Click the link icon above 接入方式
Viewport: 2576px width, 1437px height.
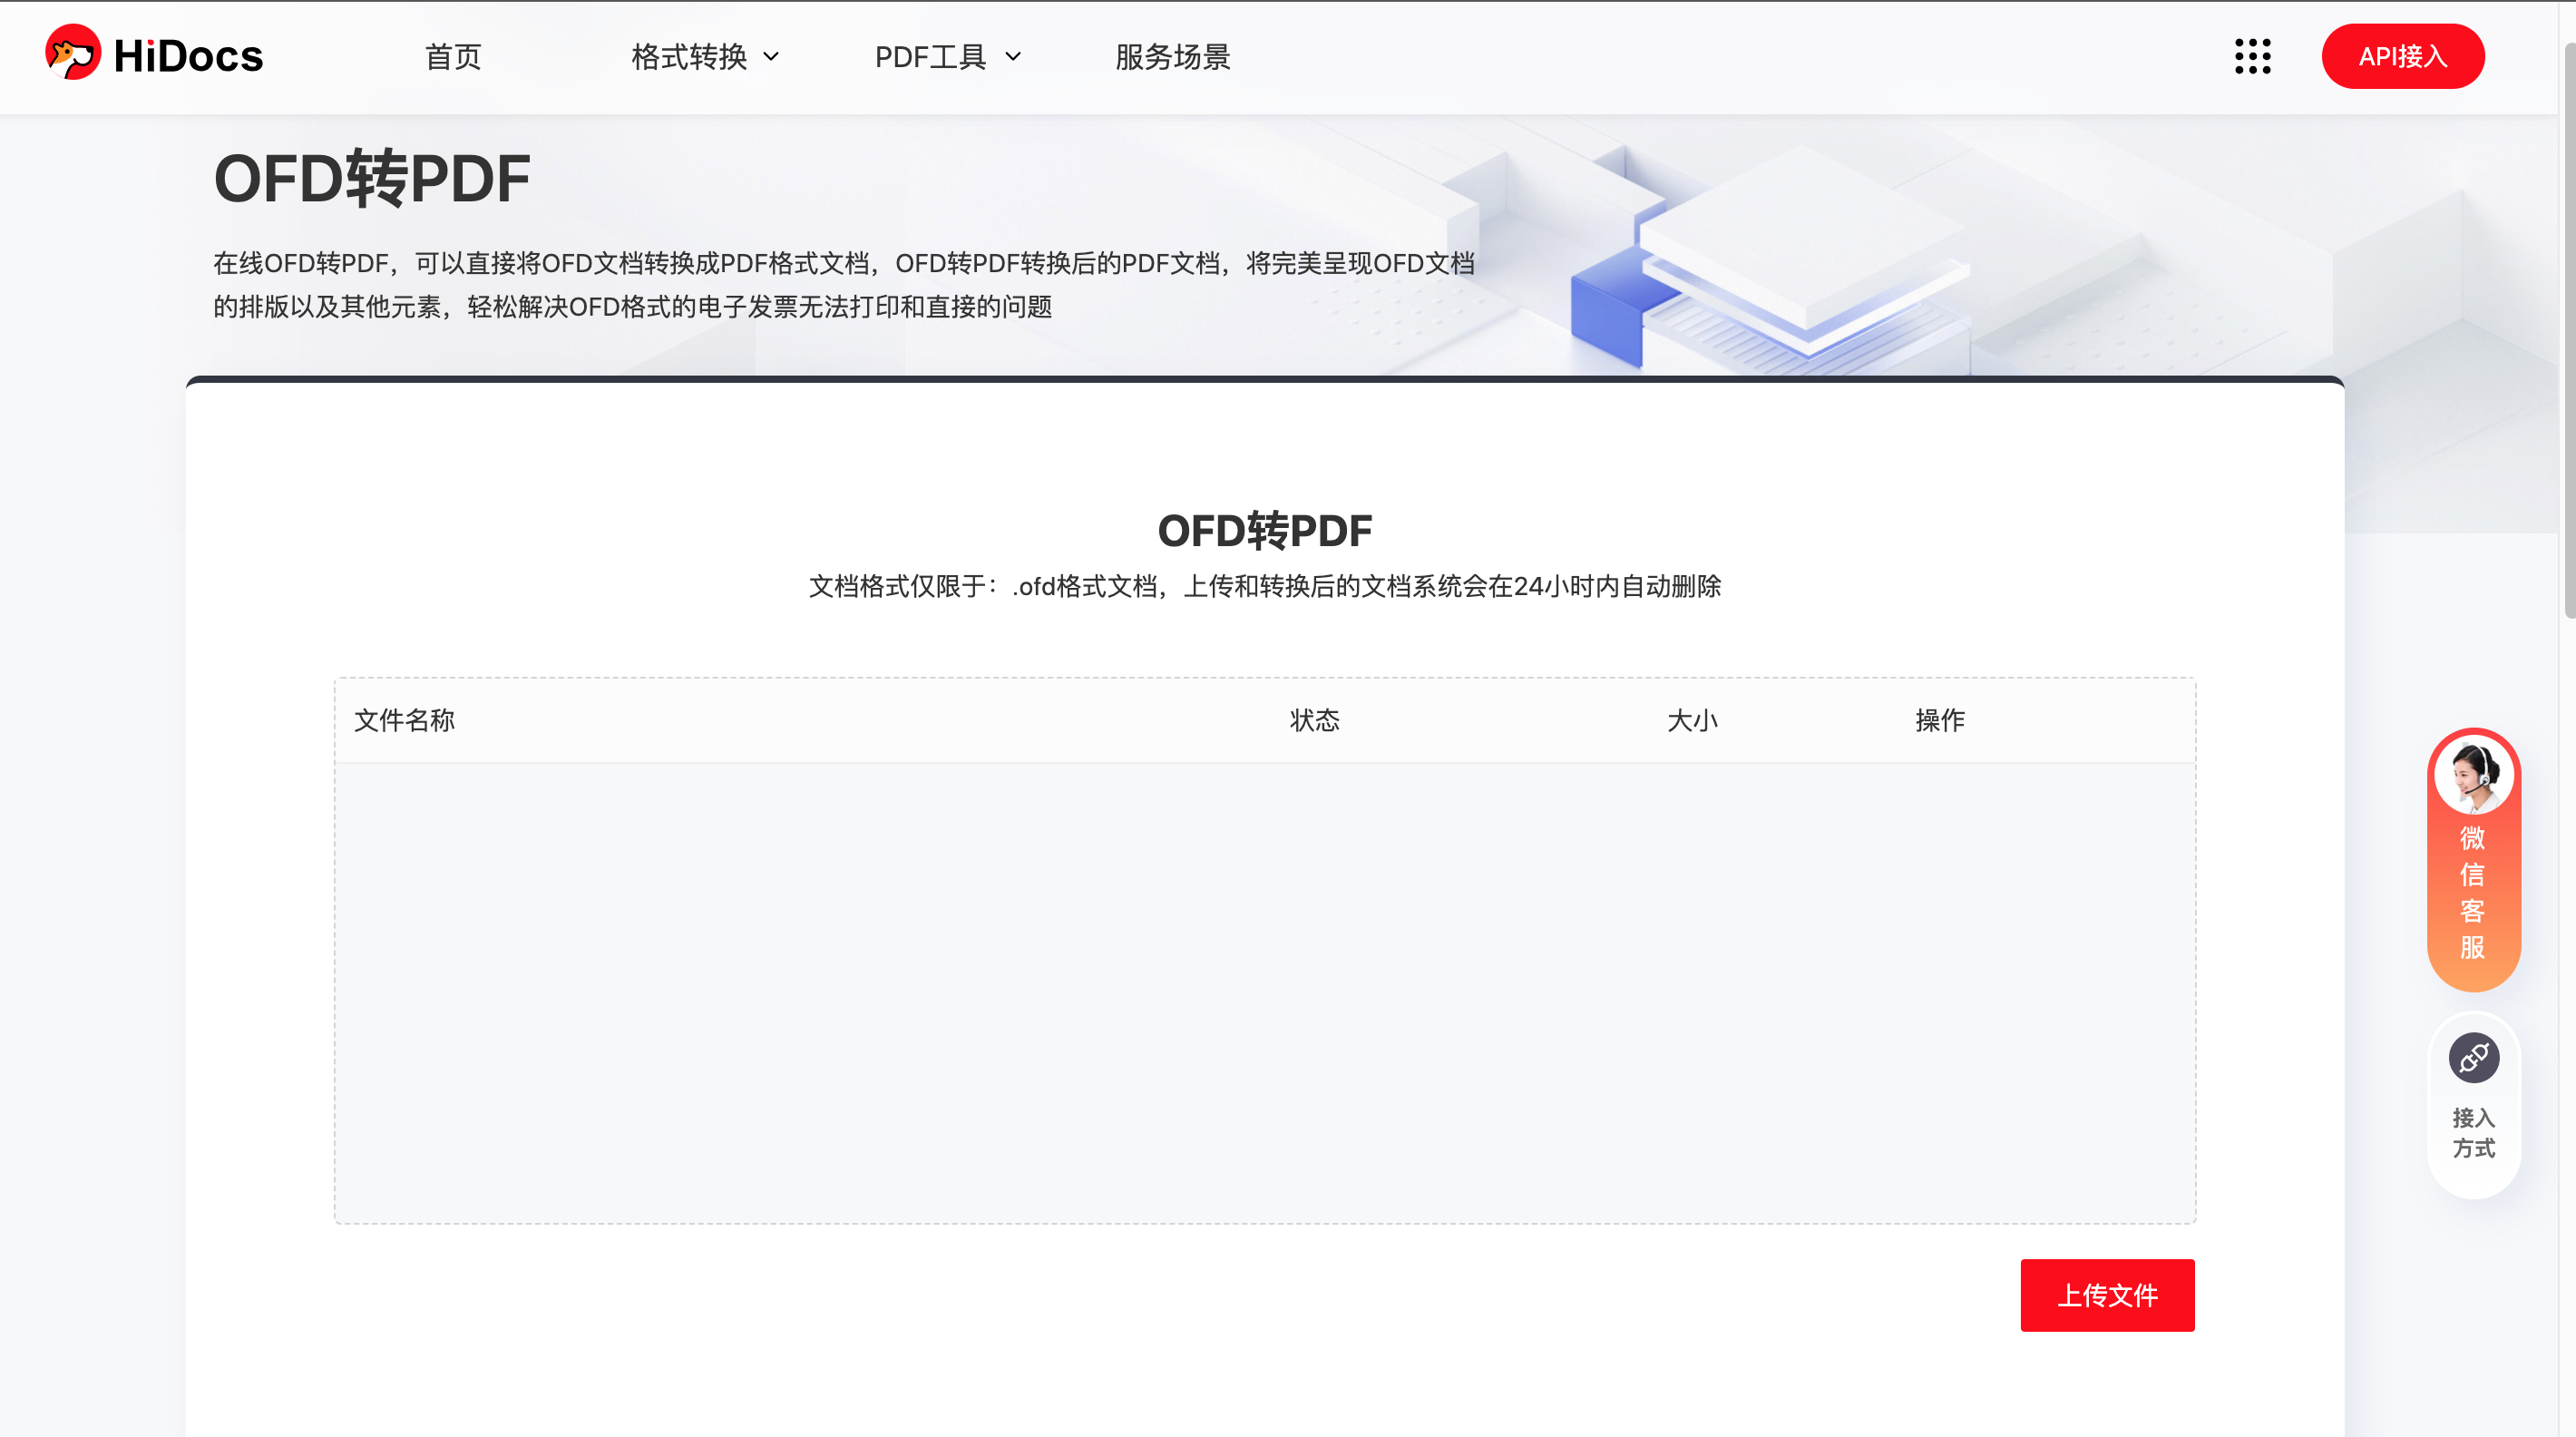tap(2474, 1057)
